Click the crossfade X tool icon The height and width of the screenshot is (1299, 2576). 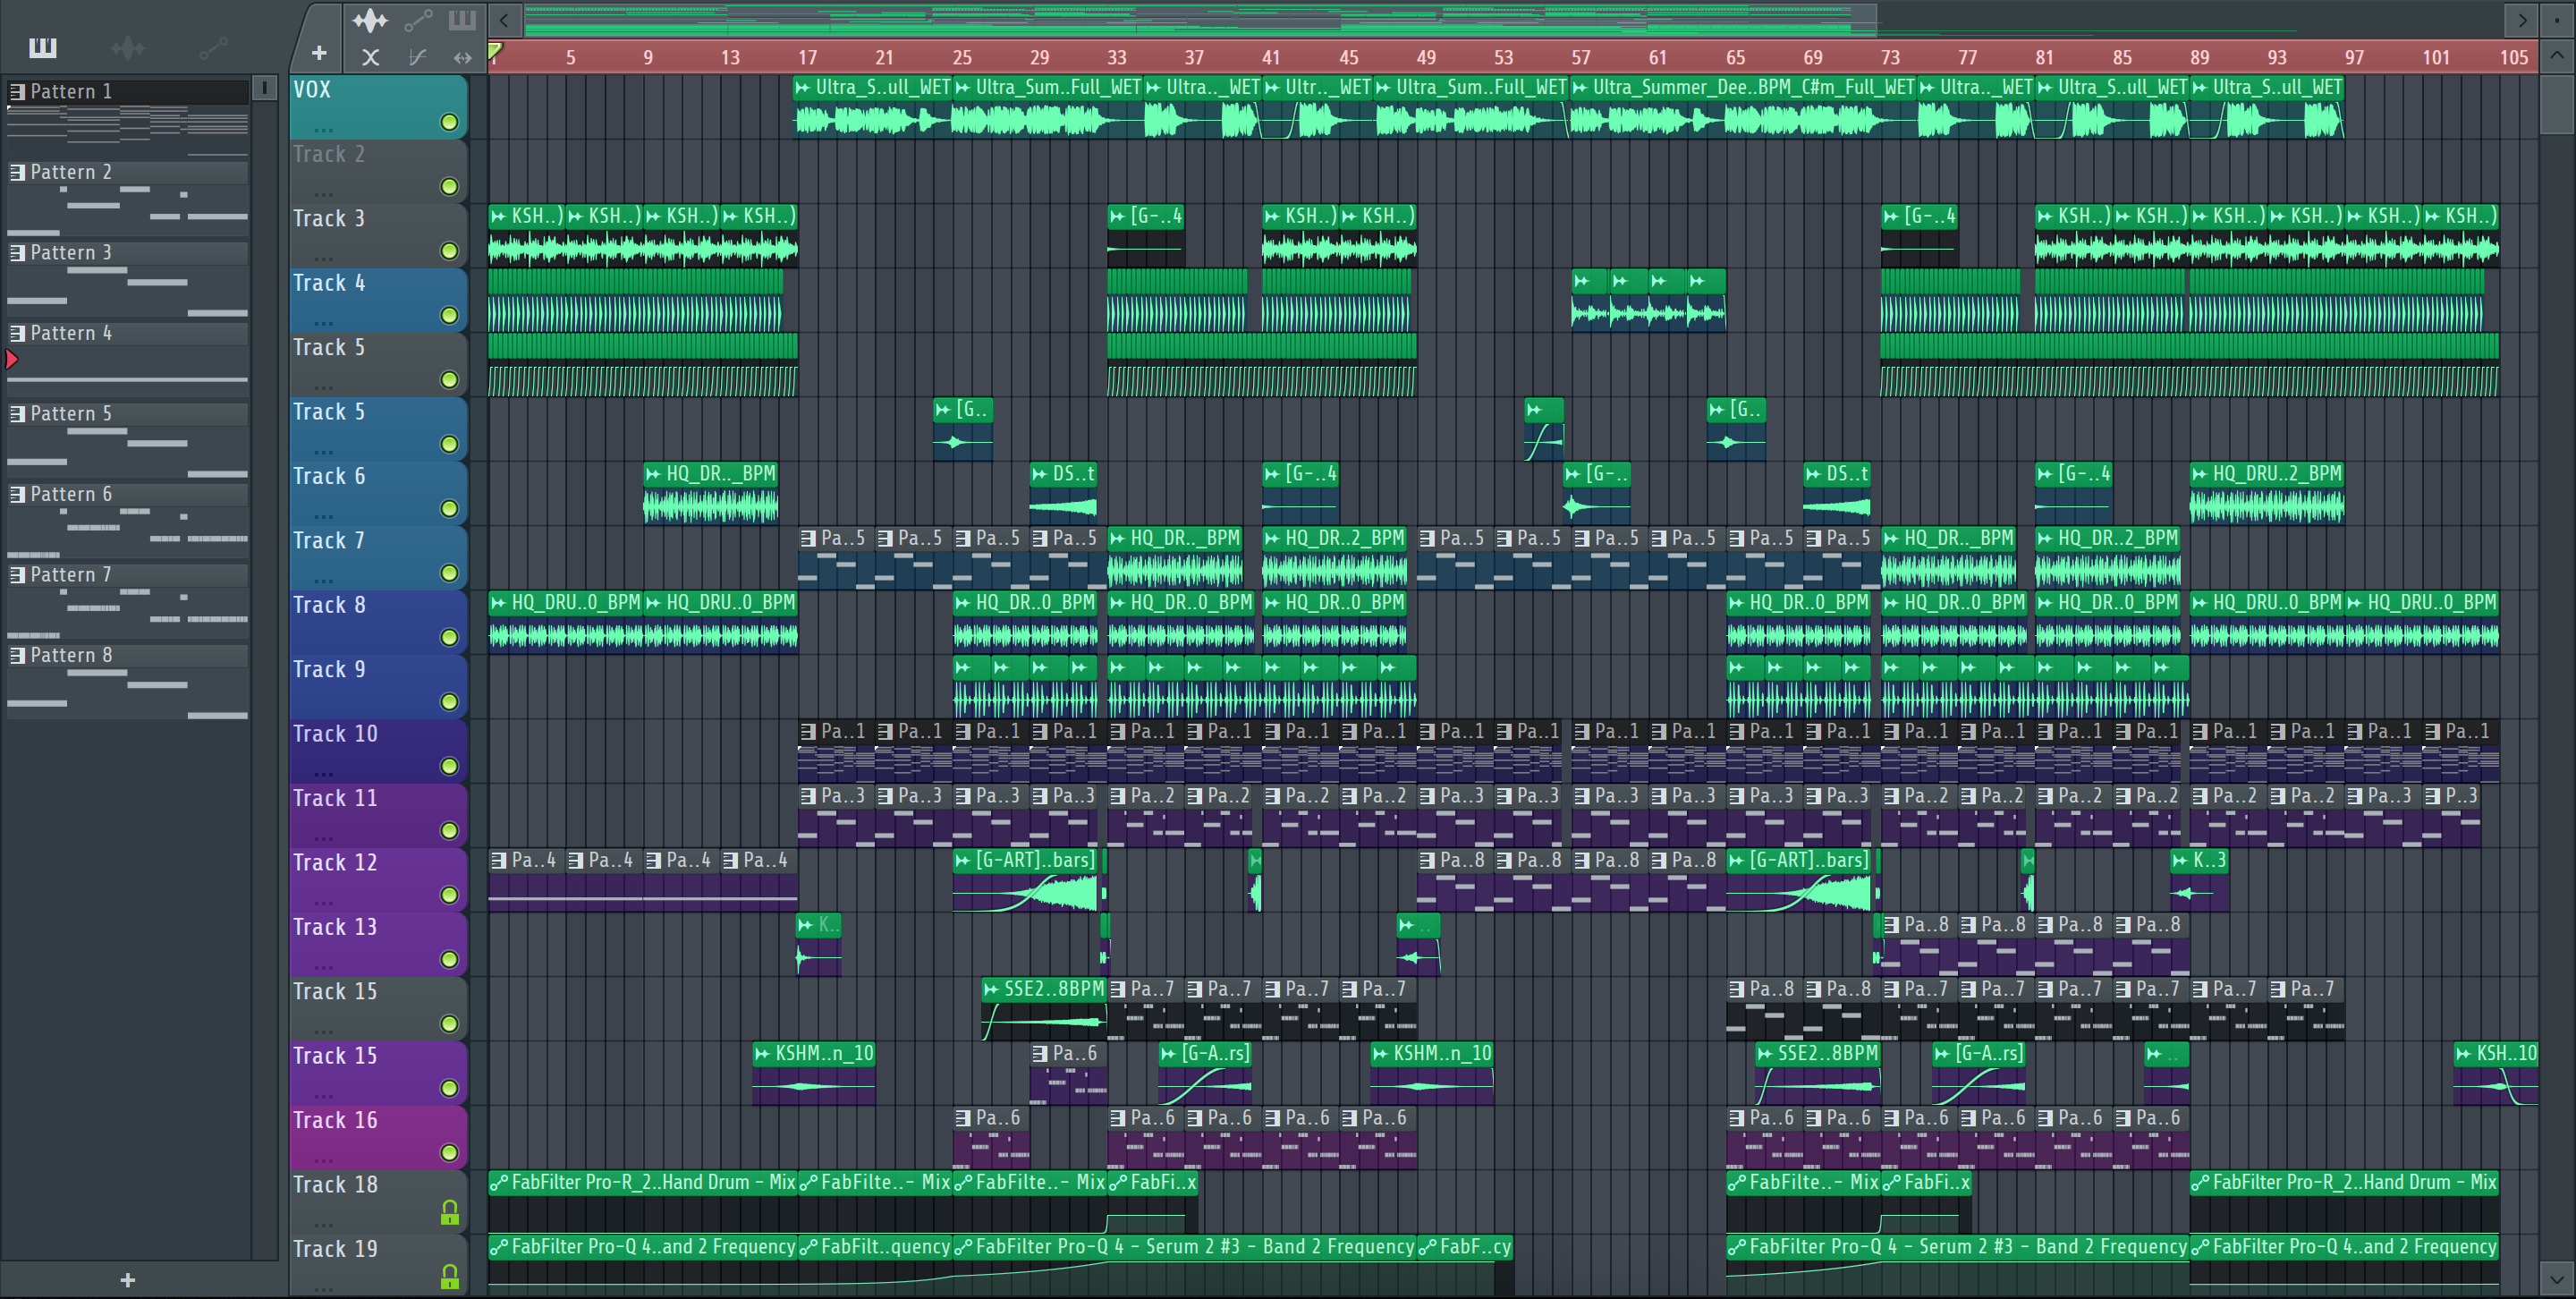[x=370, y=57]
